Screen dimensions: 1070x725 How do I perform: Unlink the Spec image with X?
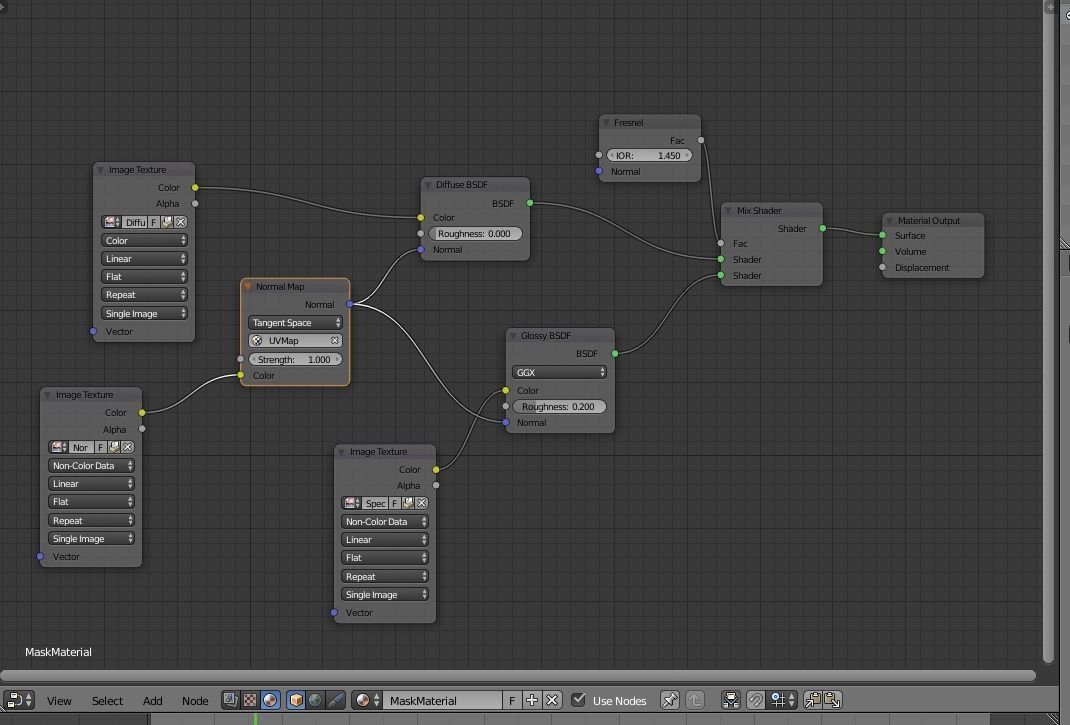(x=422, y=503)
